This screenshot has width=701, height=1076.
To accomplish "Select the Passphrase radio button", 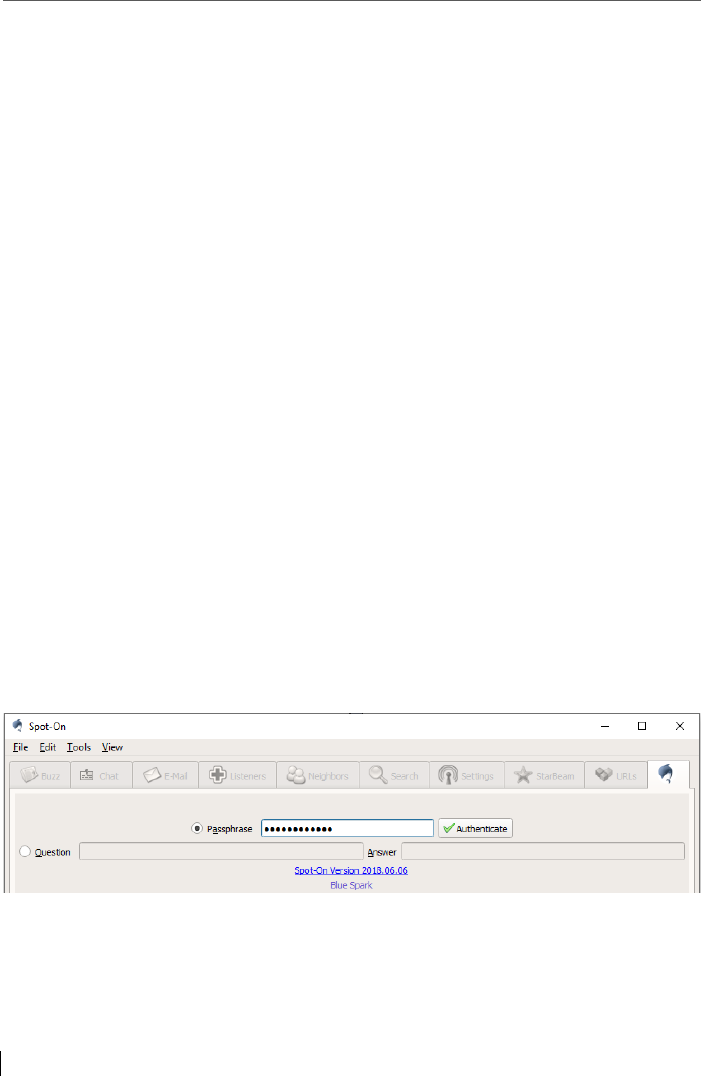I will point(197,828).
